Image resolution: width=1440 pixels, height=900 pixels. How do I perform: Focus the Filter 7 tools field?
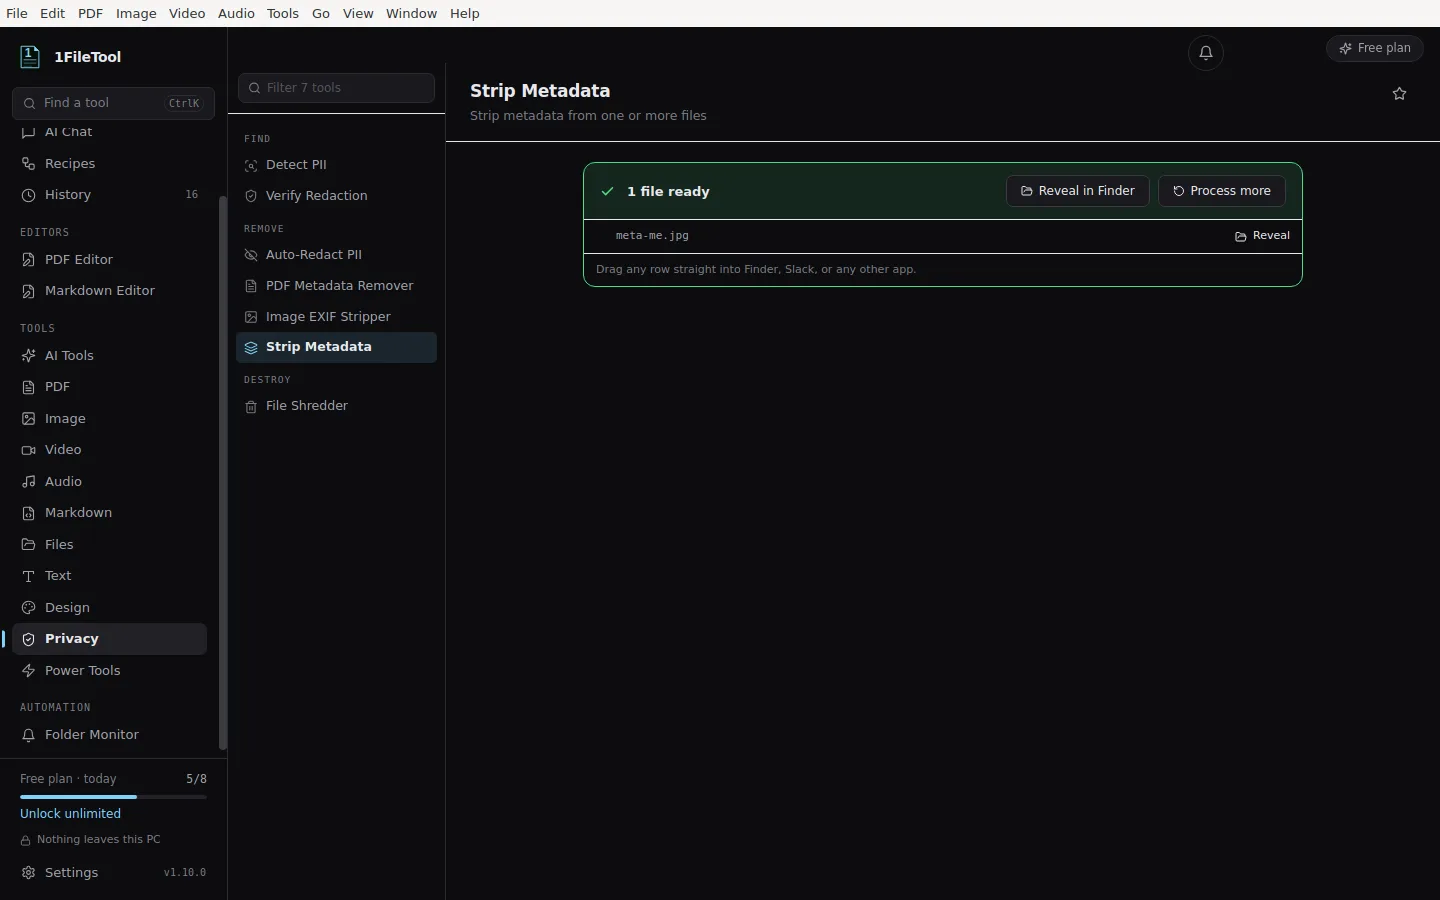tap(336, 88)
